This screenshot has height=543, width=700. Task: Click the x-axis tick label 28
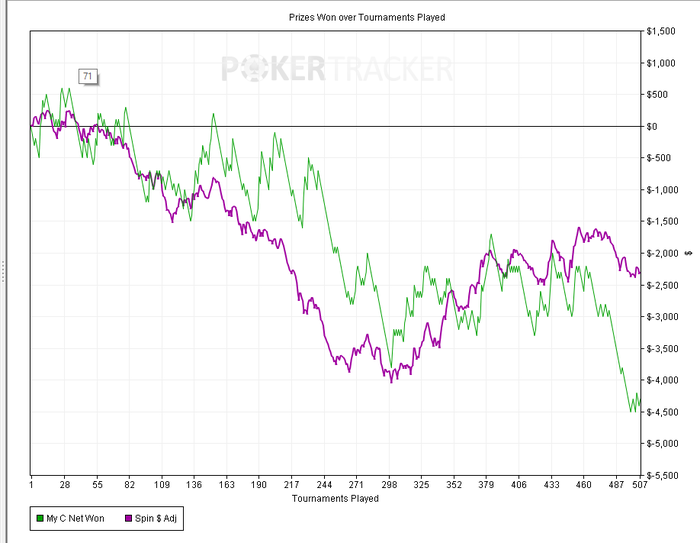65,485
